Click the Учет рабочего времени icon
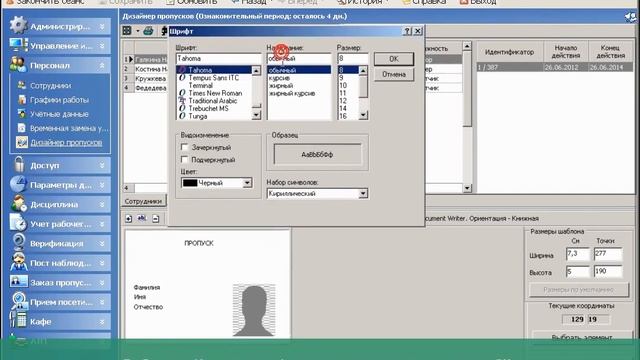Screen dimensions: 640x360 pyautogui.click(x=18, y=223)
